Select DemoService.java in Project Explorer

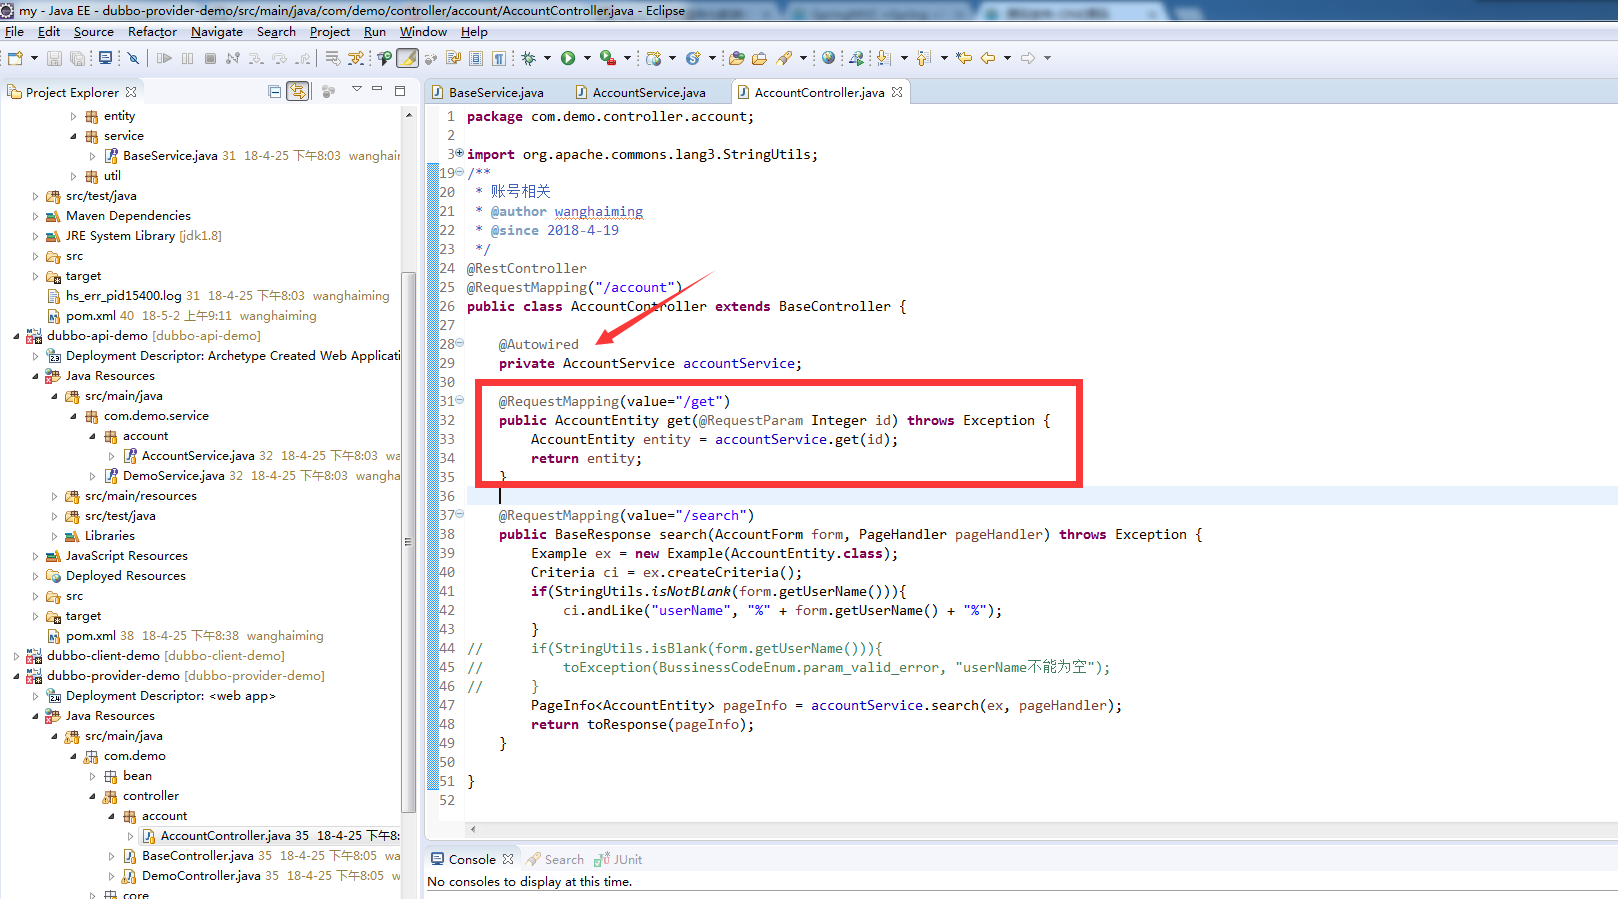click(173, 476)
